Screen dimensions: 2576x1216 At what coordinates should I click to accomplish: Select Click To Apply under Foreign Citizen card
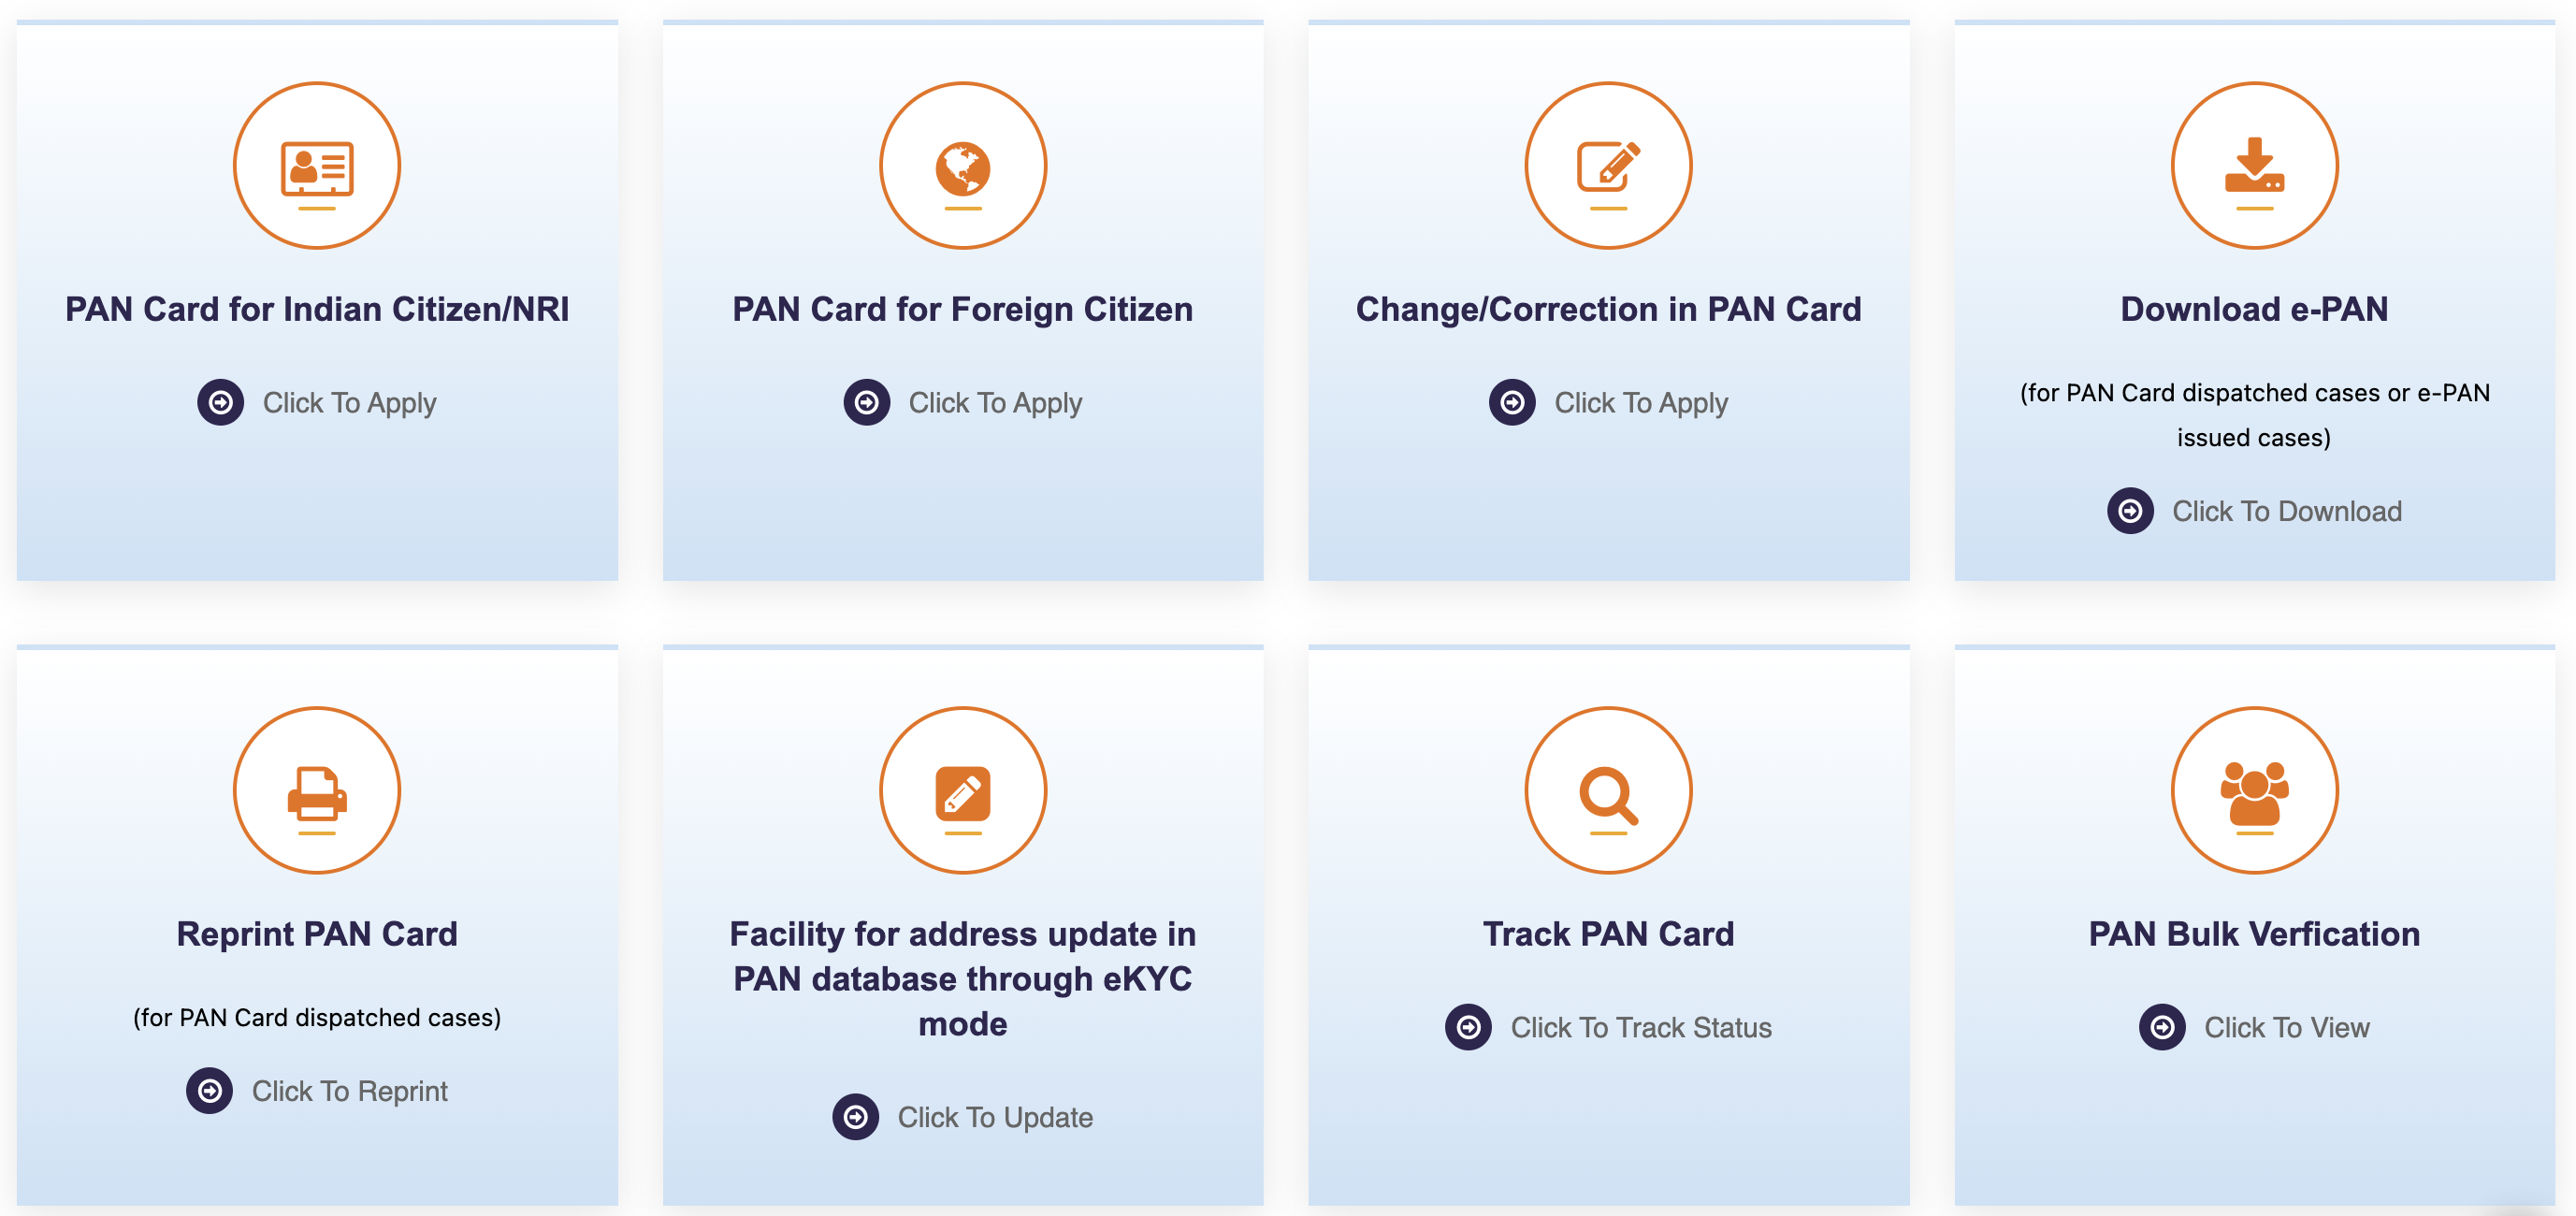(995, 403)
